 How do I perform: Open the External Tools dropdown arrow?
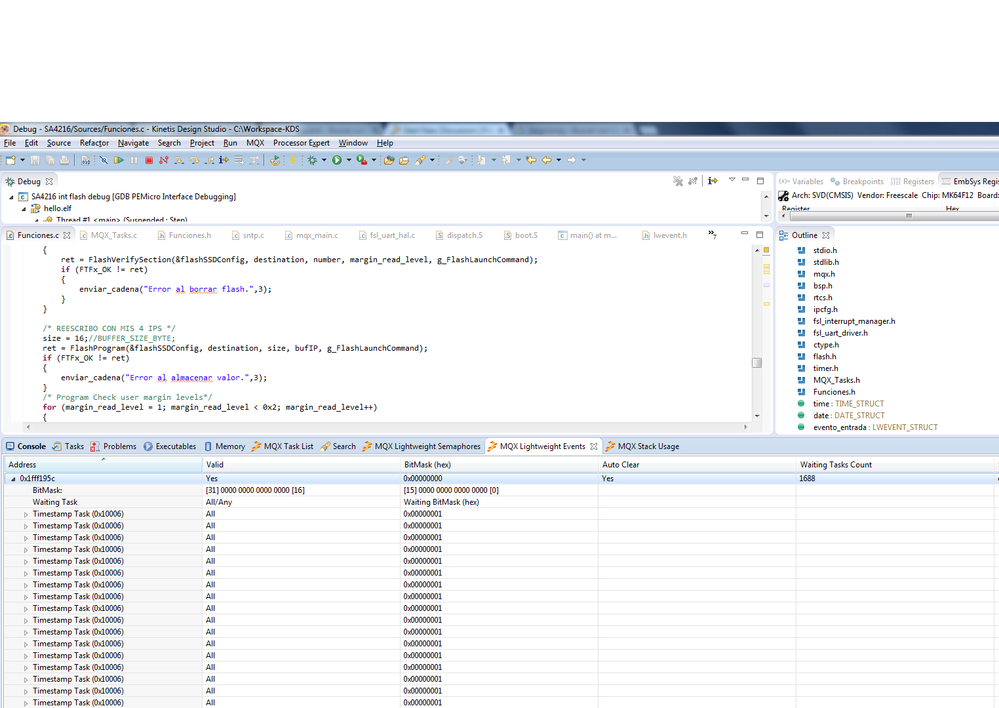tap(374, 160)
